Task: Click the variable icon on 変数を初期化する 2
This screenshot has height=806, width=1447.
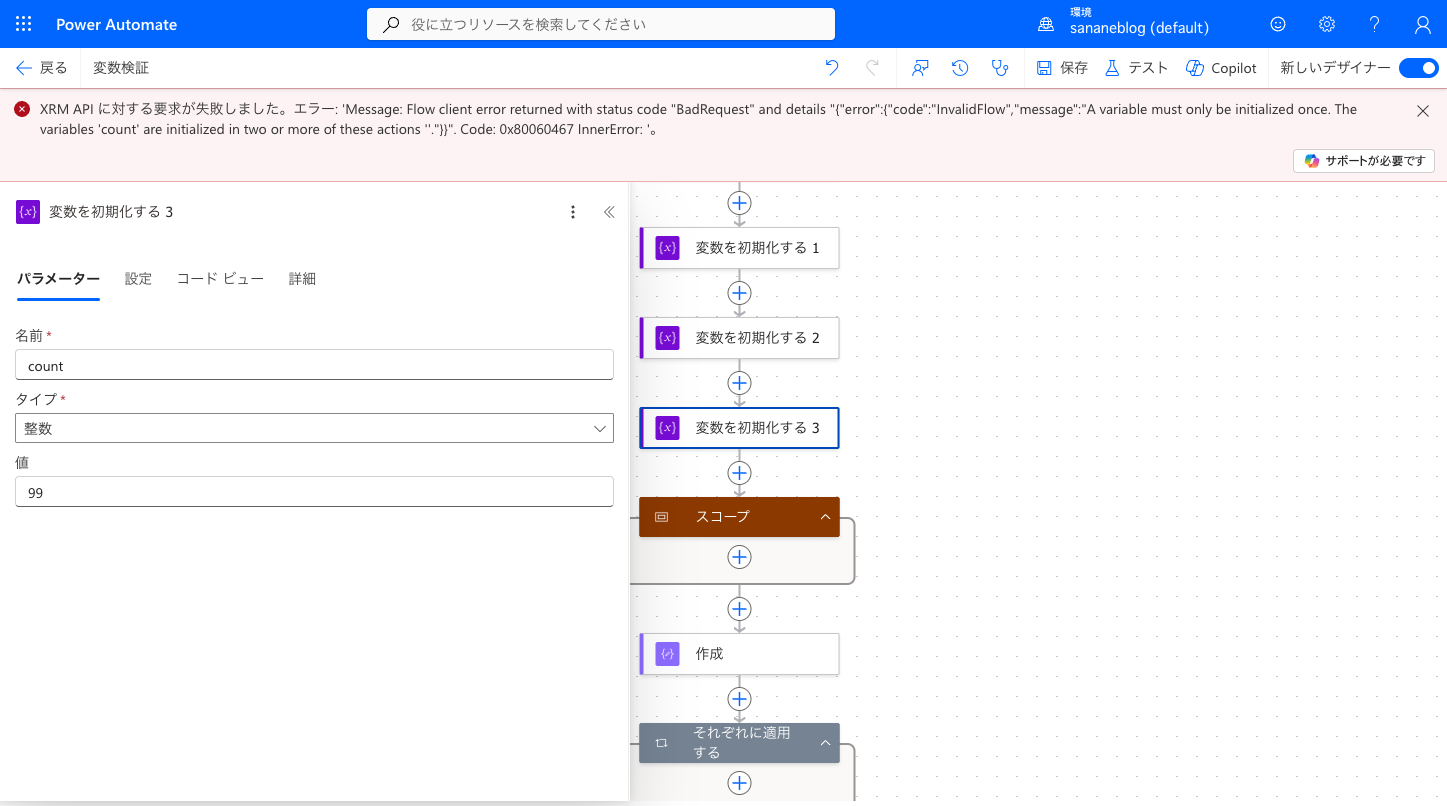Action: [x=667, y=338]
